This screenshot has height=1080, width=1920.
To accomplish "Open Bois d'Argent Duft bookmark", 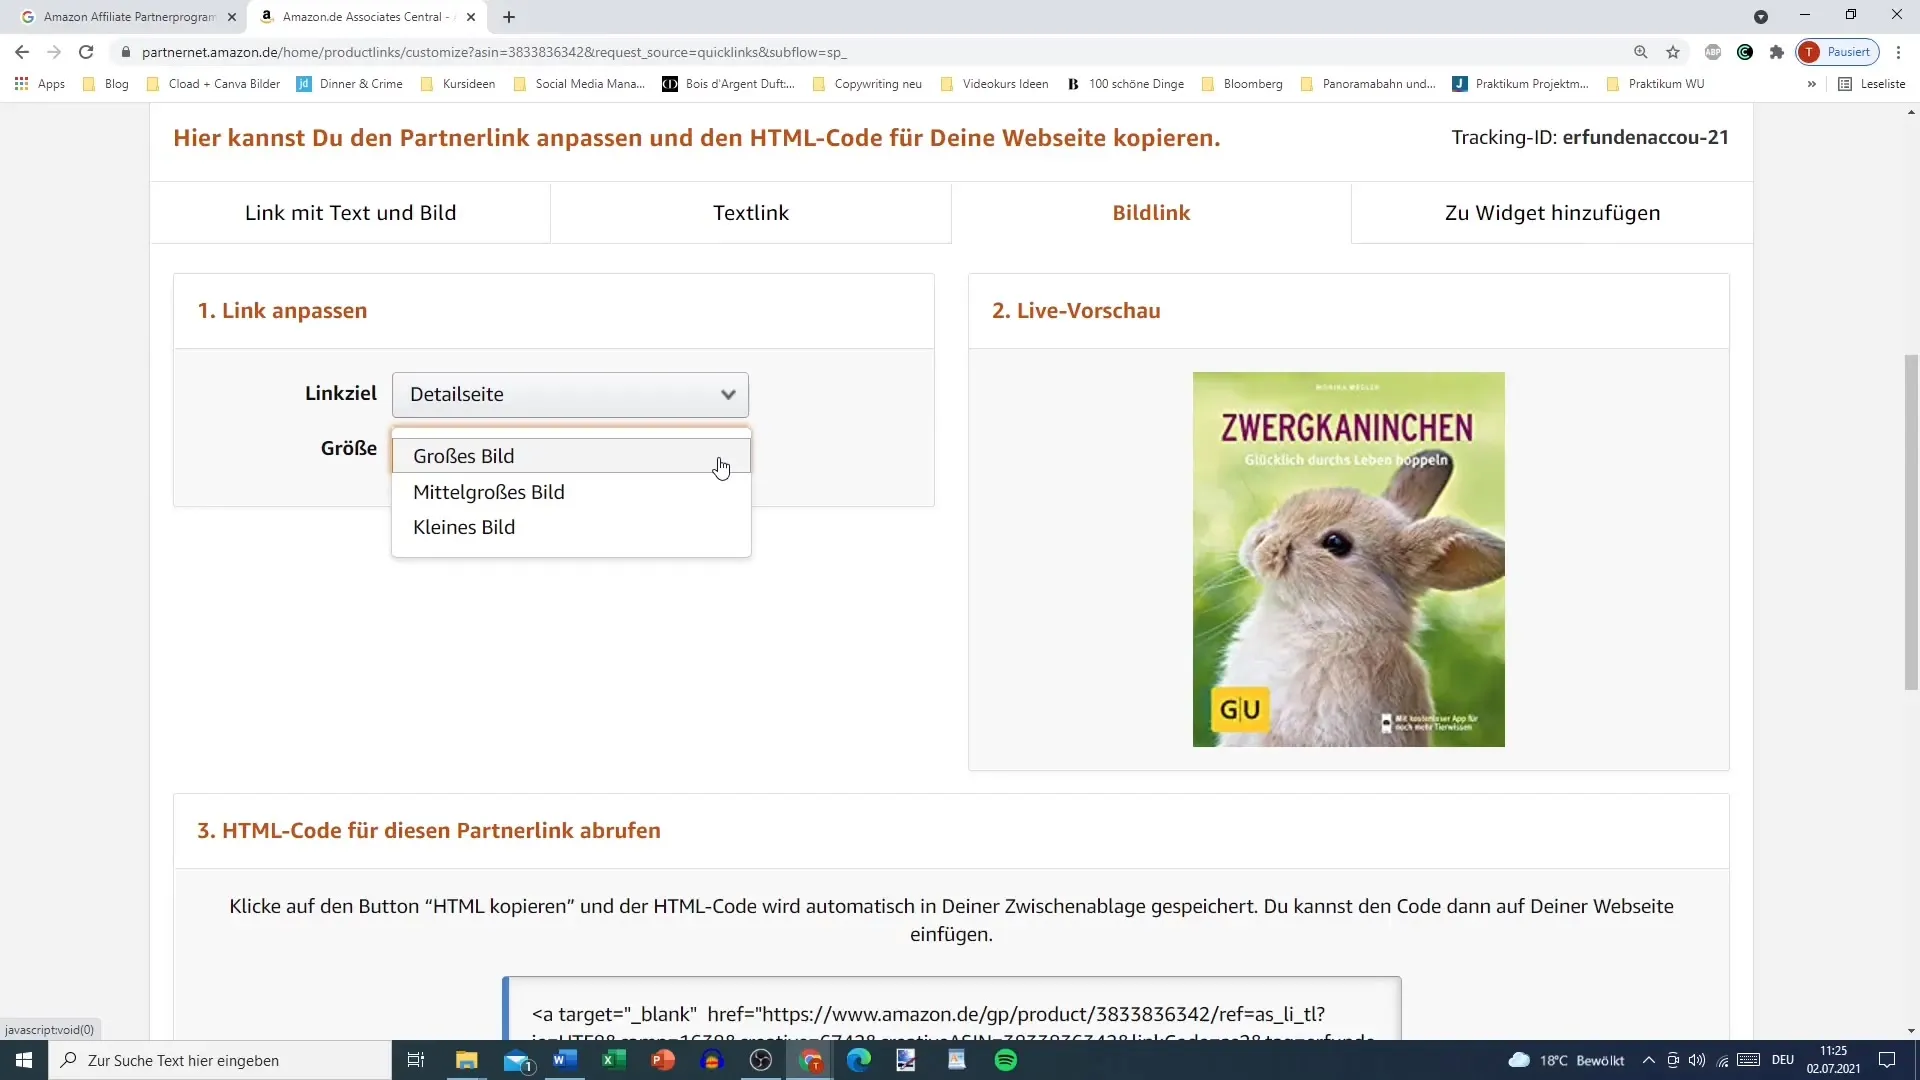I will tap(729, 84).
